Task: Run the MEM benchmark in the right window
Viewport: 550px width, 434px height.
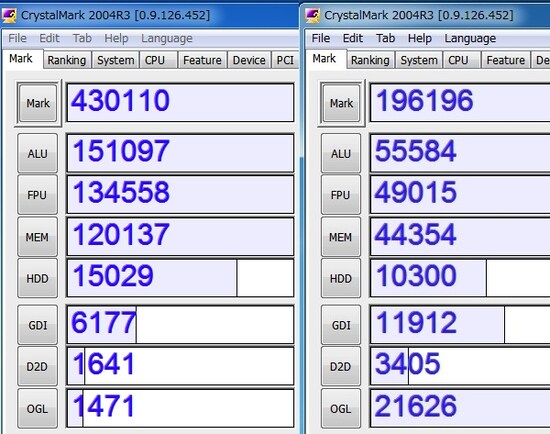Action: click(x=341, y=237)
